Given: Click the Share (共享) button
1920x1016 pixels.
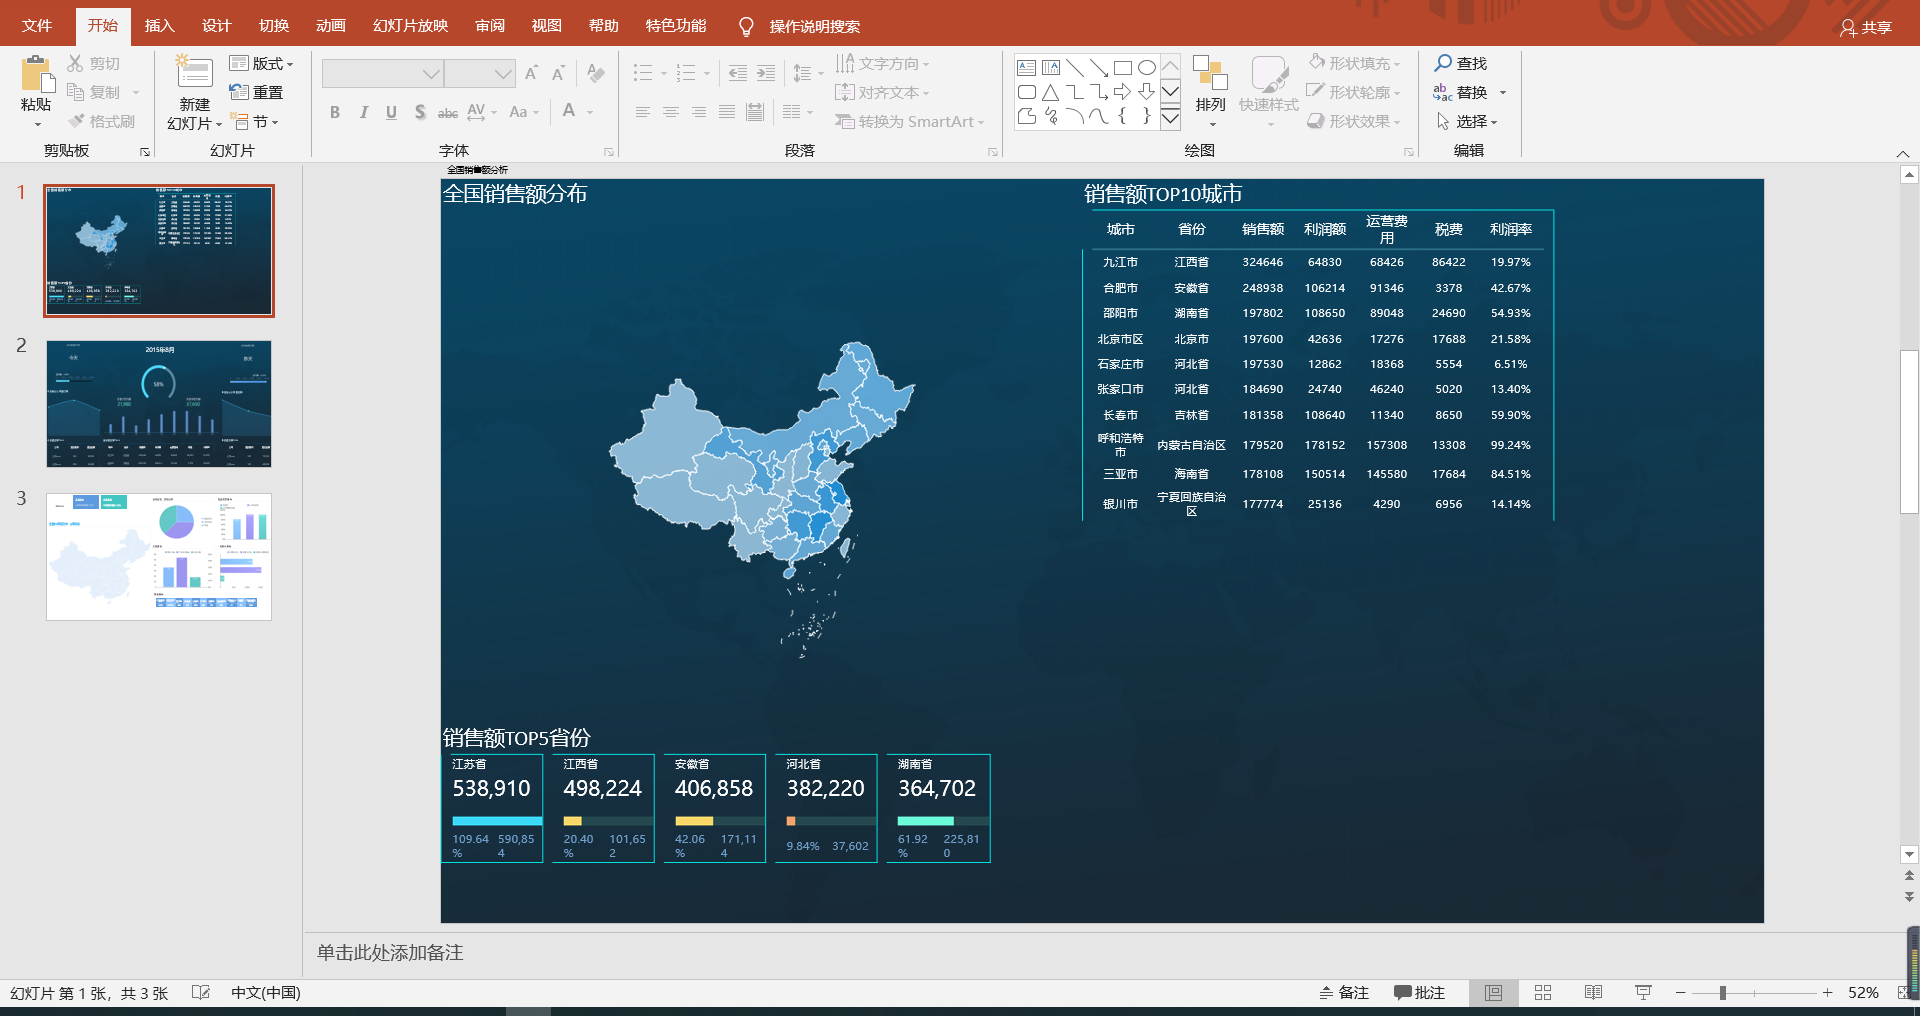Looking at the screenshot, I should (1866, 27).
